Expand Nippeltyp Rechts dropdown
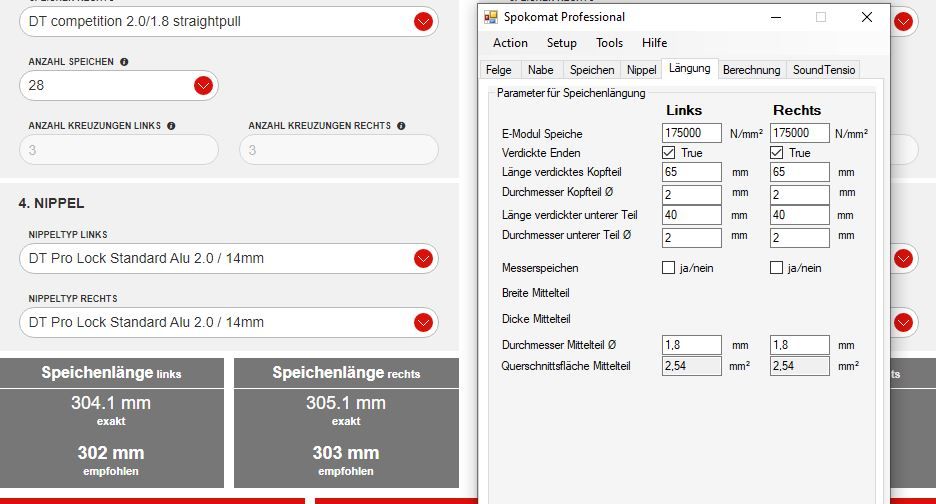The height and width of the screenshot is (504, 936). click(x=229, y=322)
